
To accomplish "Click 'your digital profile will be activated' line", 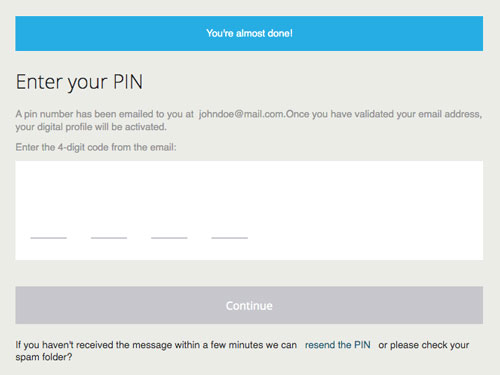I will click(x=91, y=127).
